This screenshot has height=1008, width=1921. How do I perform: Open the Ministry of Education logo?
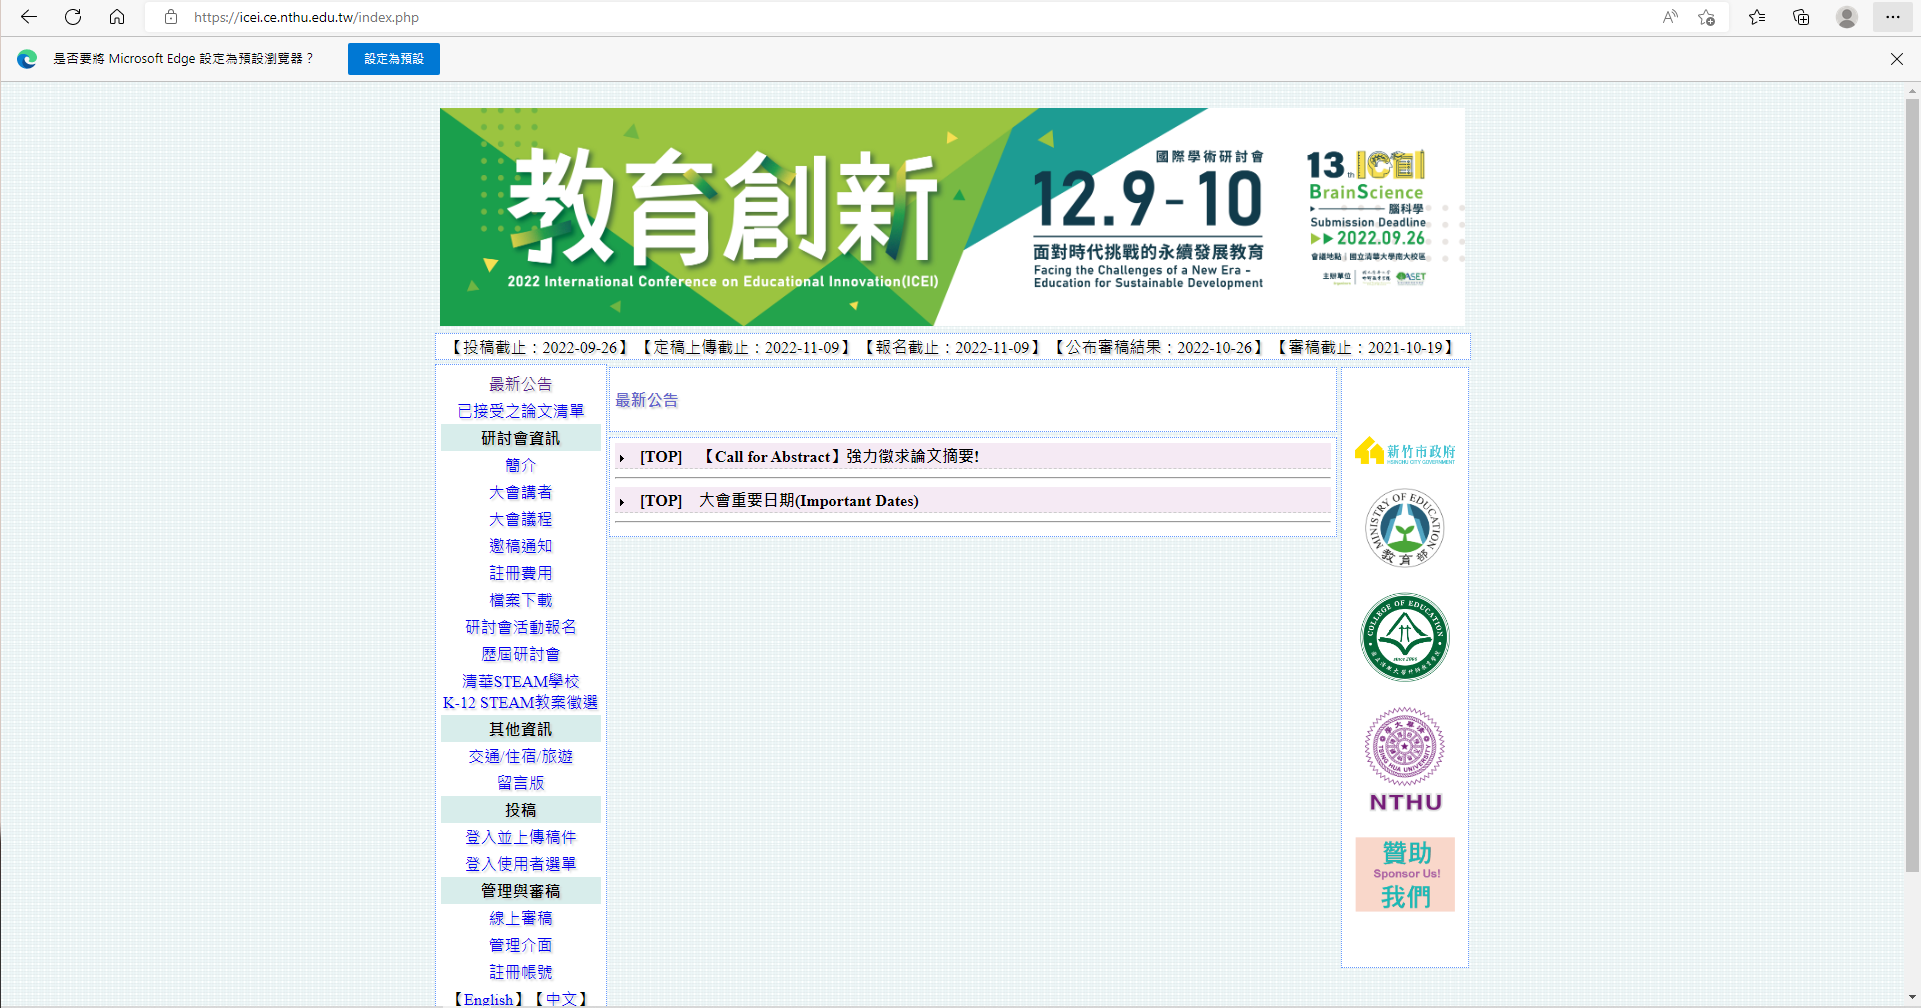[1405, 529]
